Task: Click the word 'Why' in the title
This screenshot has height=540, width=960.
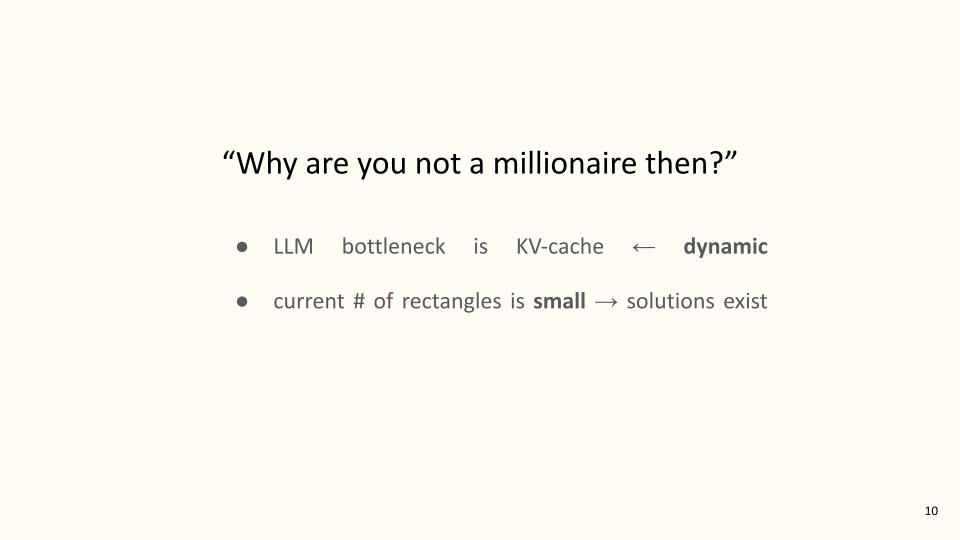Action: [x=266, y=164]
